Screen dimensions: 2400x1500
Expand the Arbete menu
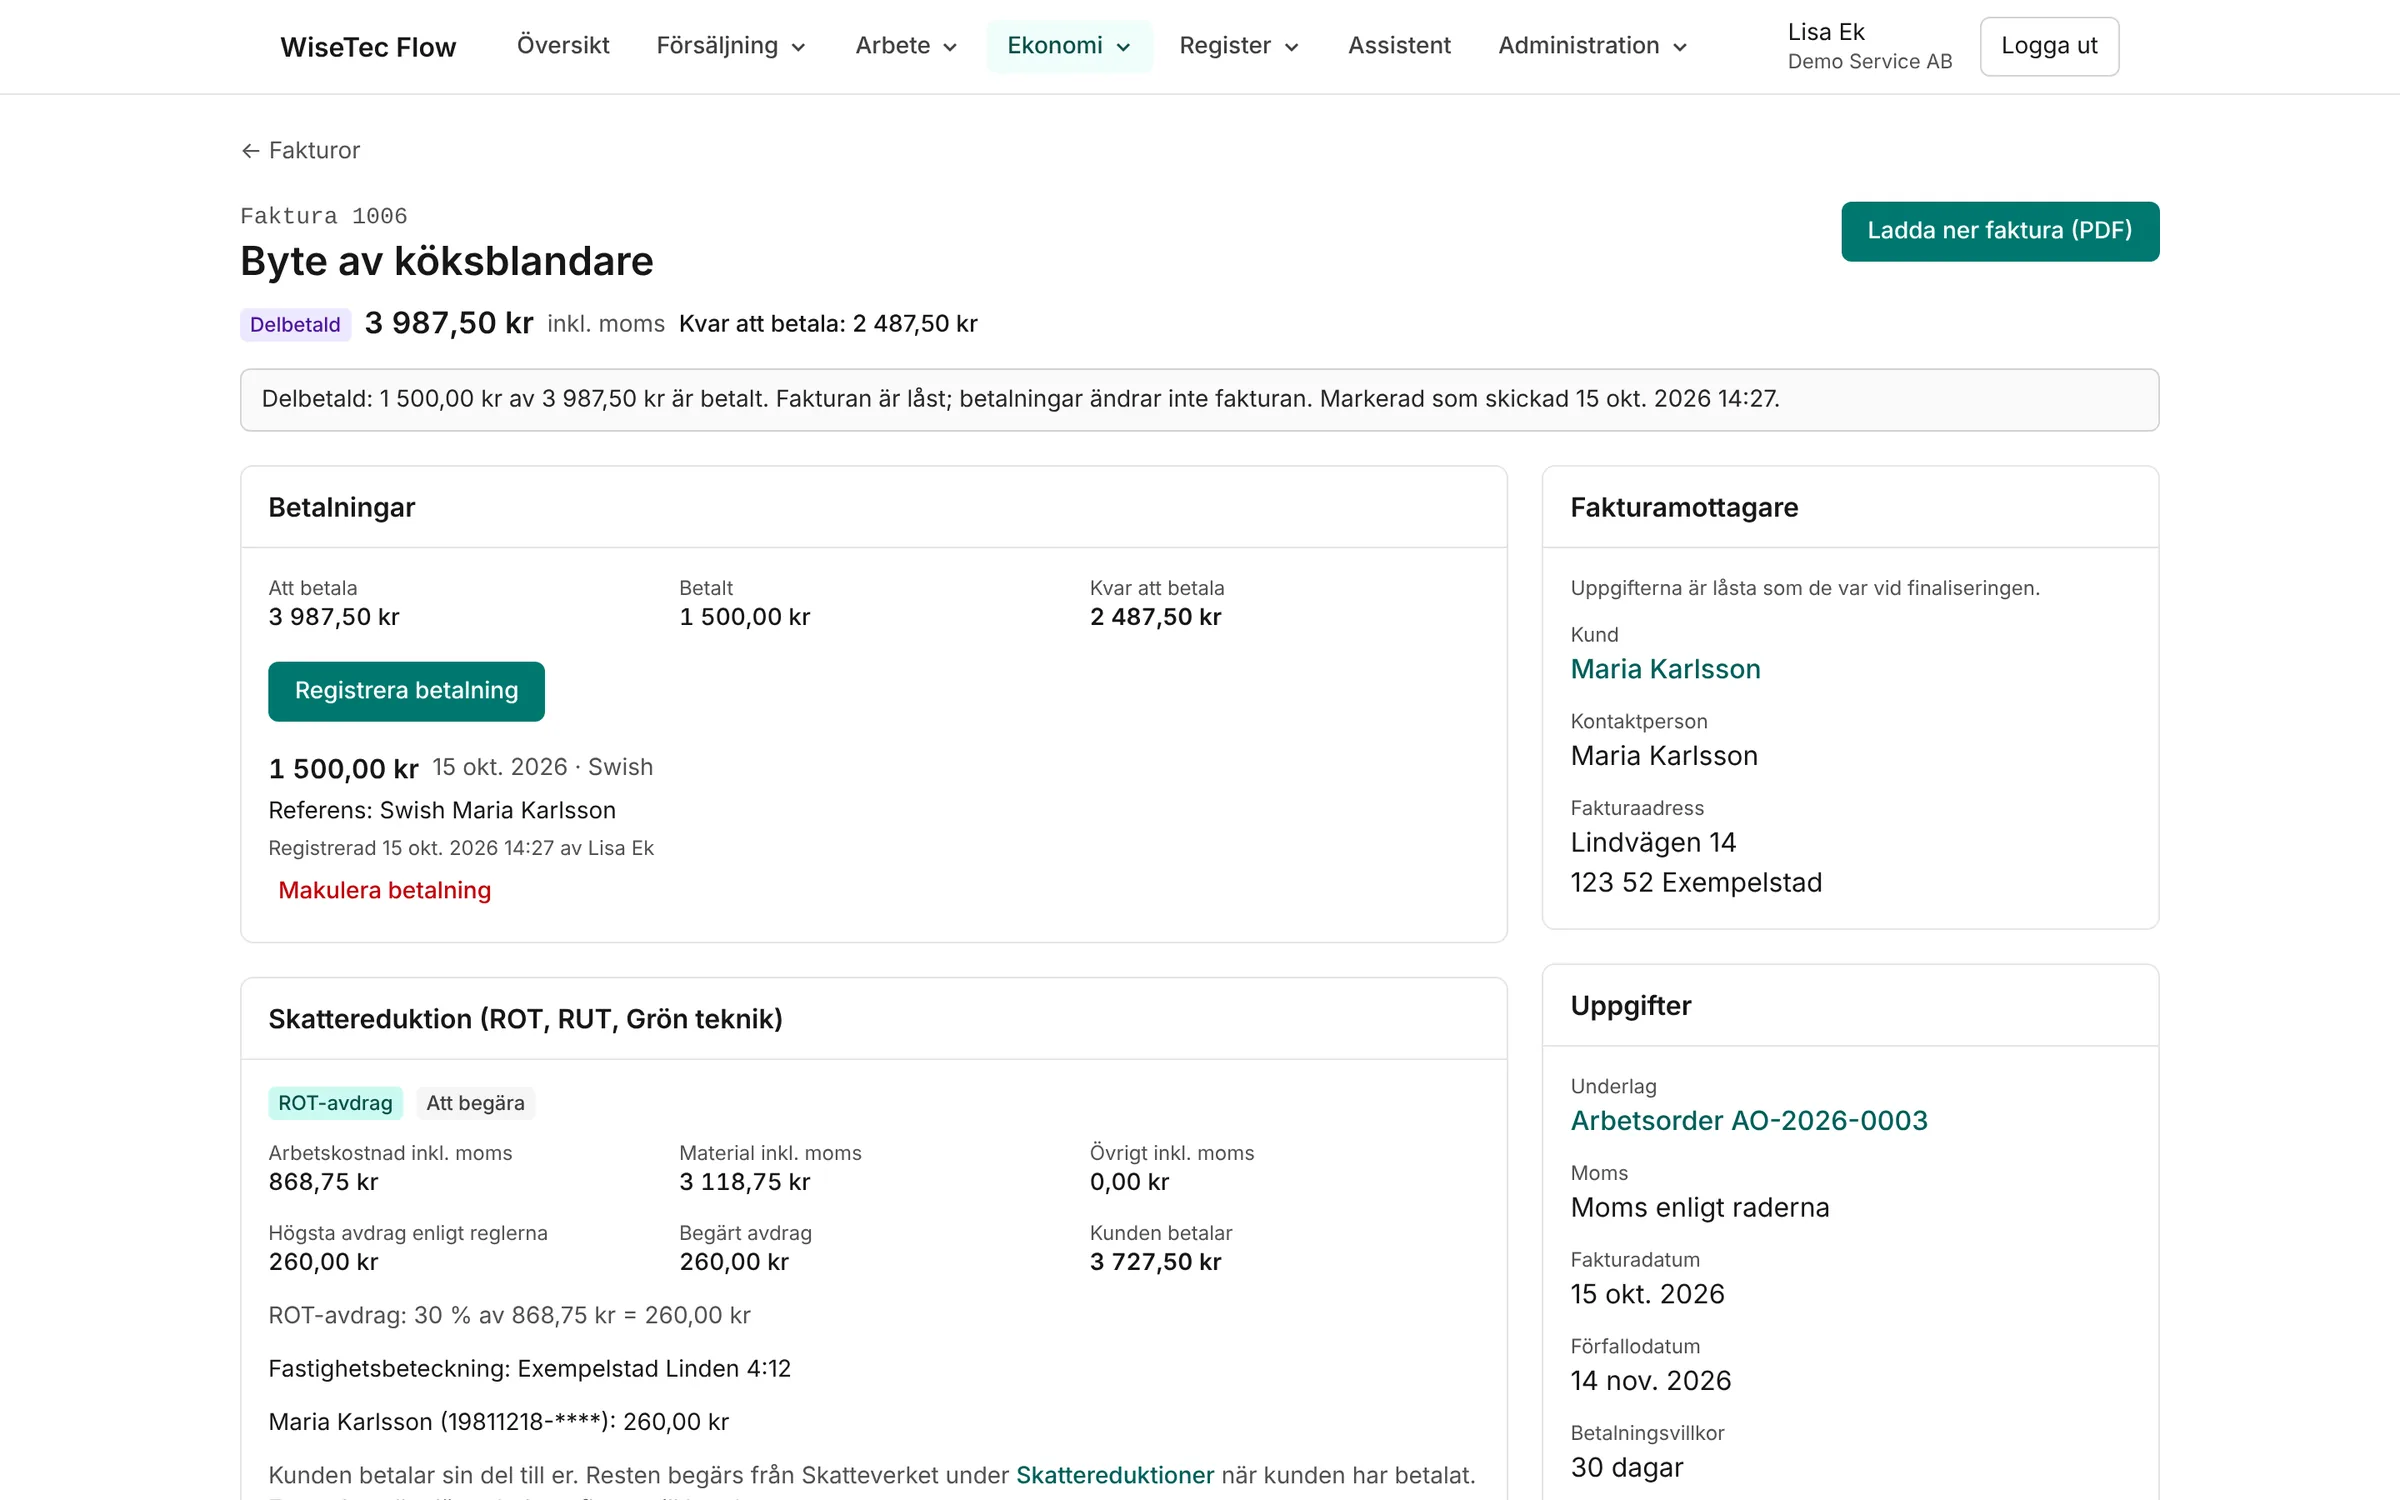906,46
